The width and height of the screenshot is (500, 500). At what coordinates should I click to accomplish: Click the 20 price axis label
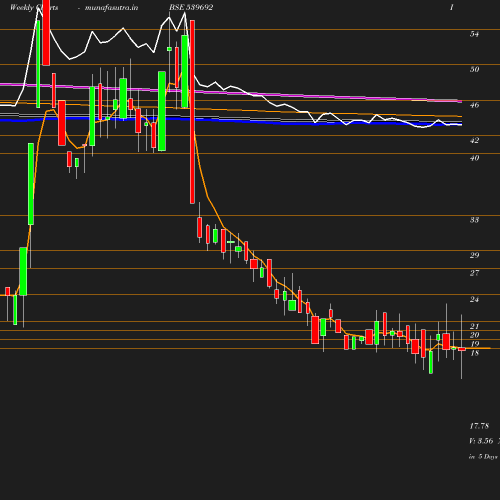[x=474, y=335]
